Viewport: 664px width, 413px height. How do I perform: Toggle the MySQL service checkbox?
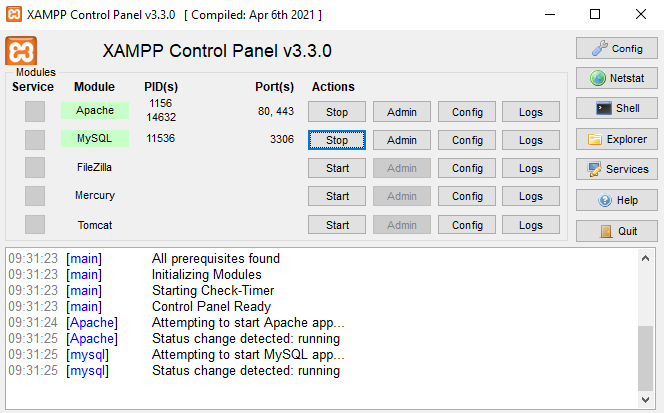tap(35, 139)
